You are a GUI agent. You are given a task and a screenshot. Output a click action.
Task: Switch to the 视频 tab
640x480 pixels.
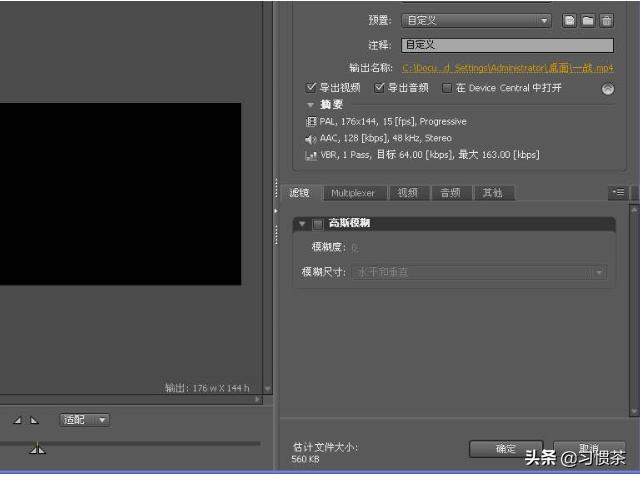pyautogui.click(x=408, y=193)
